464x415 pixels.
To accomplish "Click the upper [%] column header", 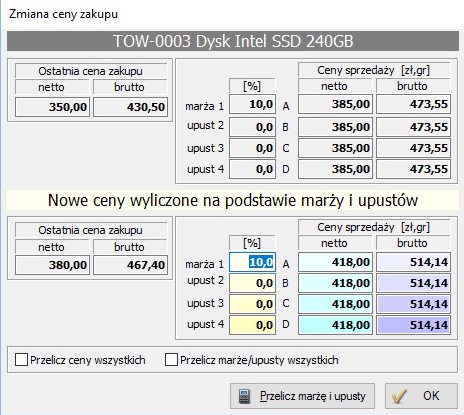I will coord(252,86).
